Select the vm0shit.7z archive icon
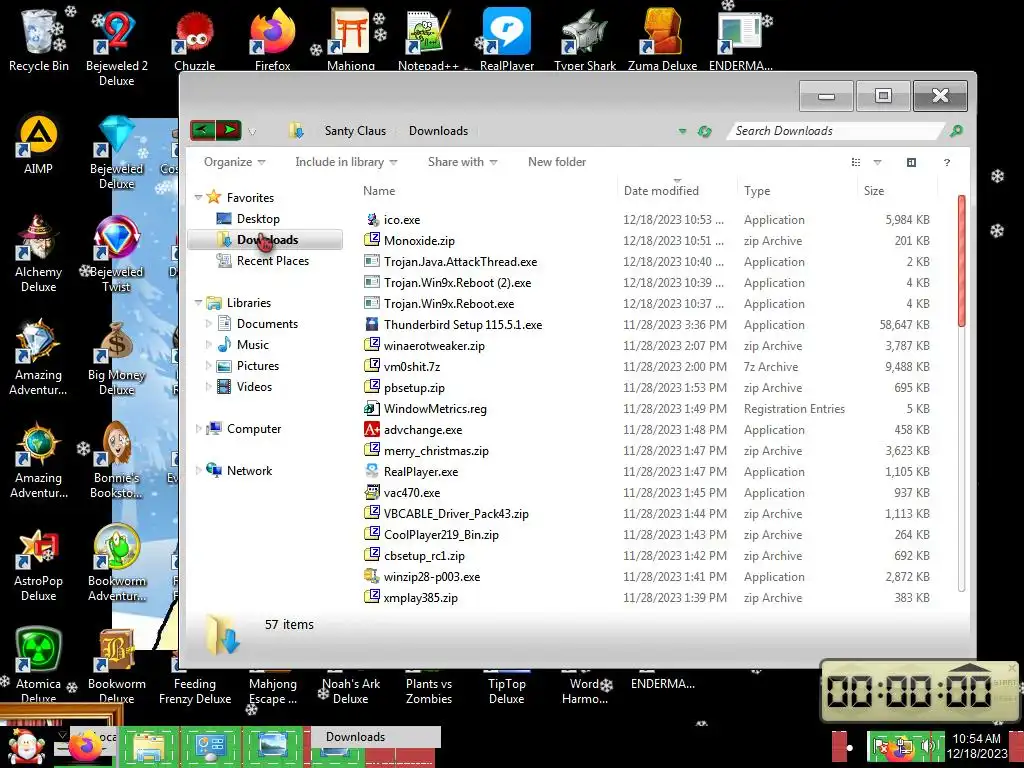Image resolution: width=1024 pixels, height=768 pixels. point(372,366)
